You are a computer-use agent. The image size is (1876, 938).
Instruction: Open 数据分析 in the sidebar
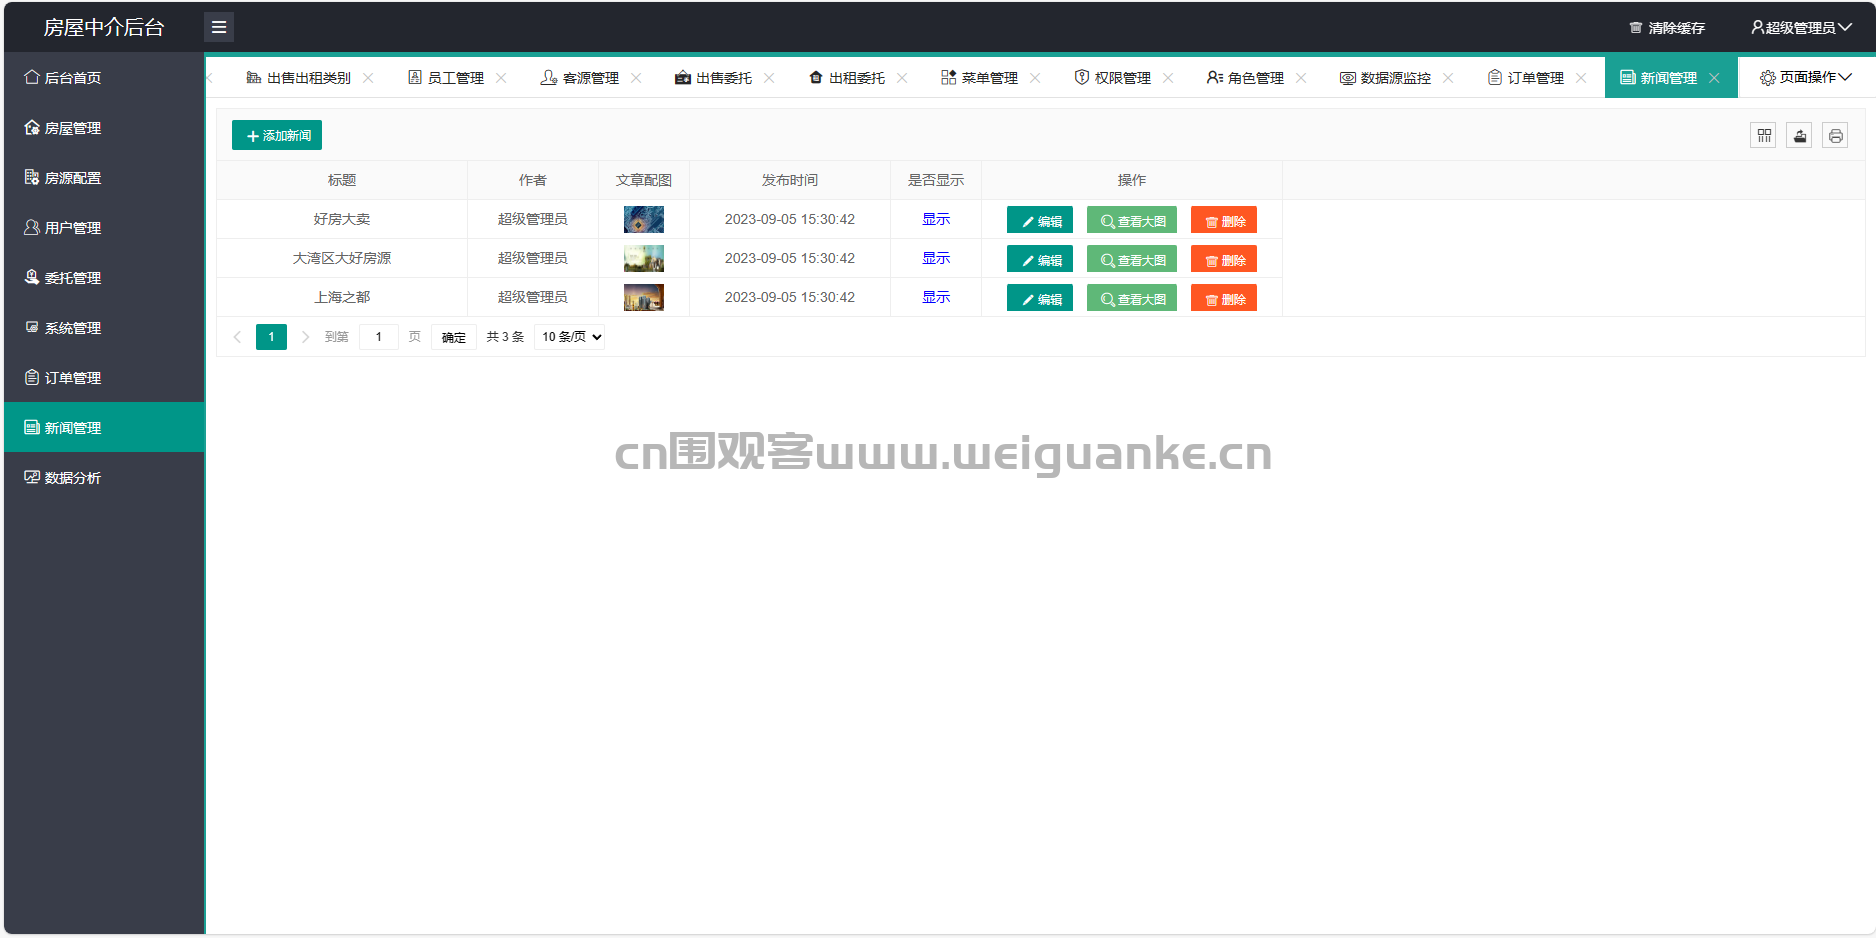click(x=104, y=478)
